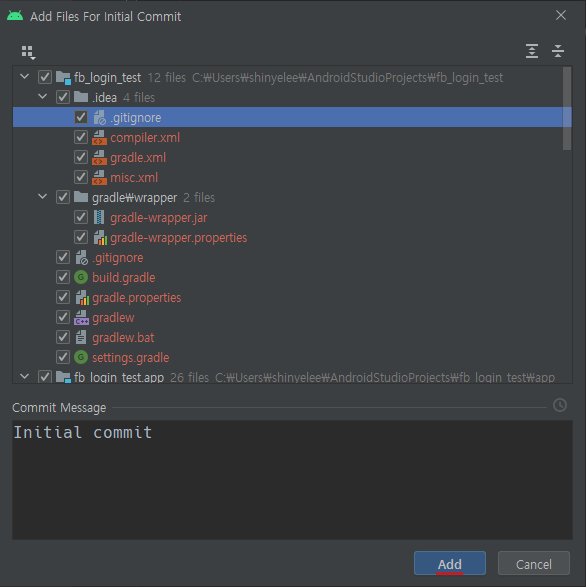The width and height of the screenshot is (586, 587).
Task: Collapse the fb_login_test.app node
Action: coord(25,376)
